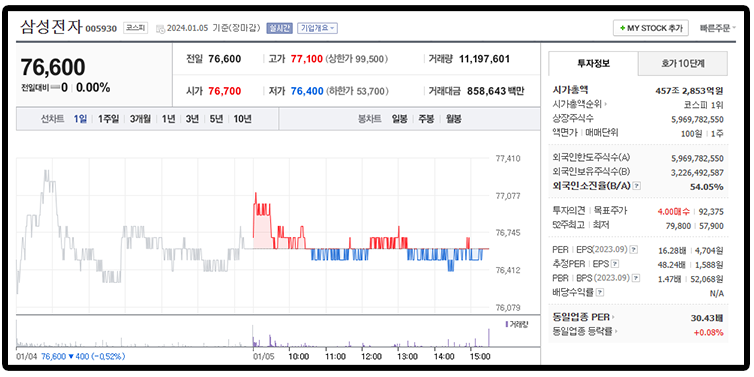Click the 코스피 market badge
The width and height of the screenshot is (754, 377).
(x=136, y=28)
